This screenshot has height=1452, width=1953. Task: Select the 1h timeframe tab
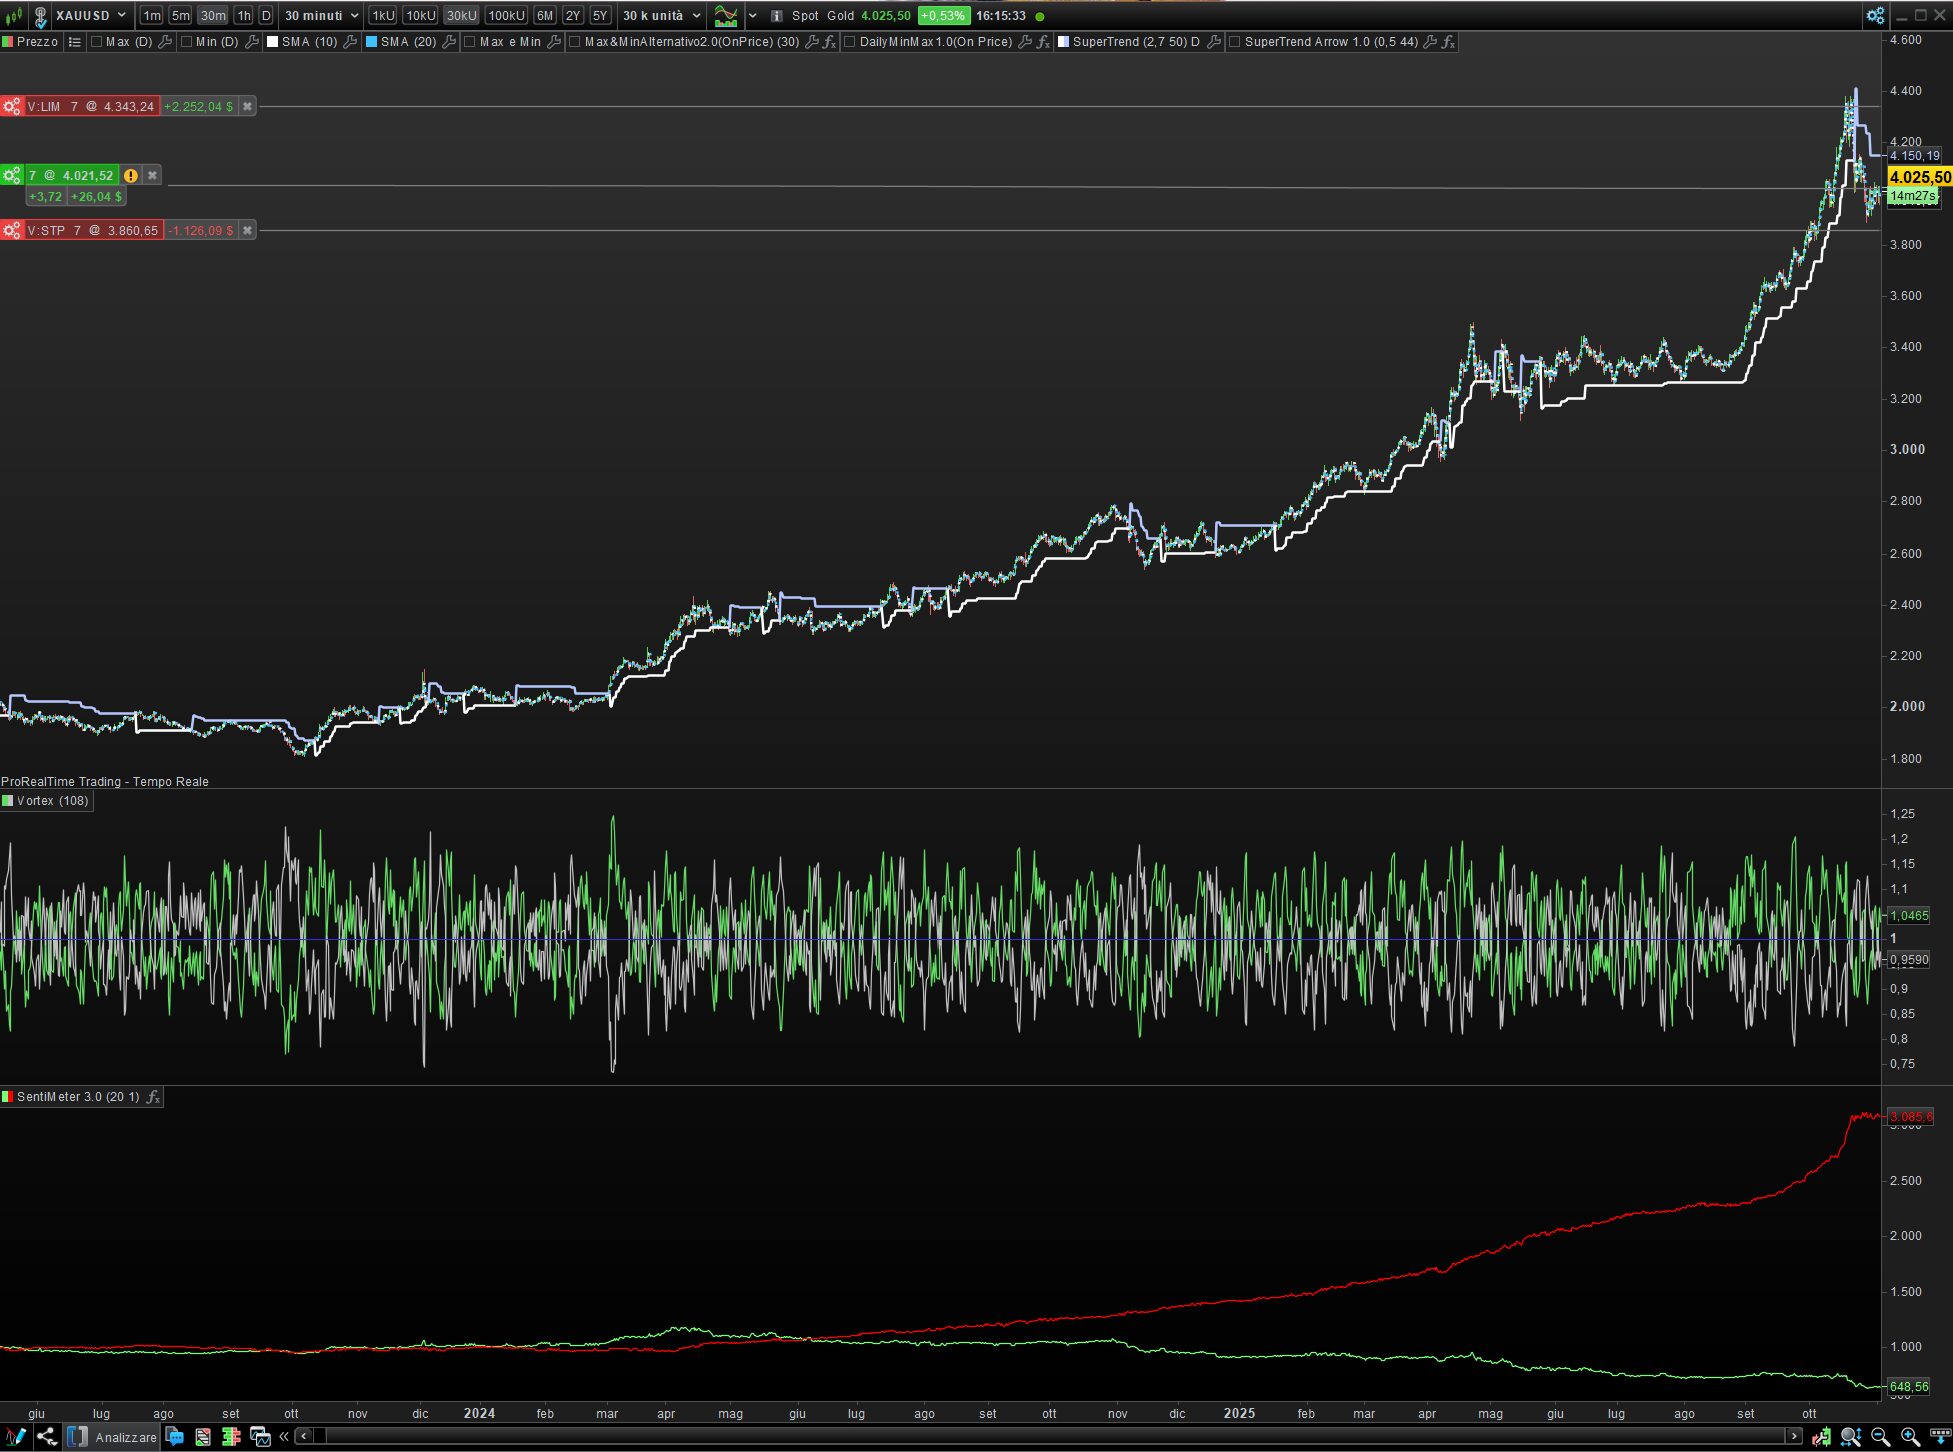[243, 16]
